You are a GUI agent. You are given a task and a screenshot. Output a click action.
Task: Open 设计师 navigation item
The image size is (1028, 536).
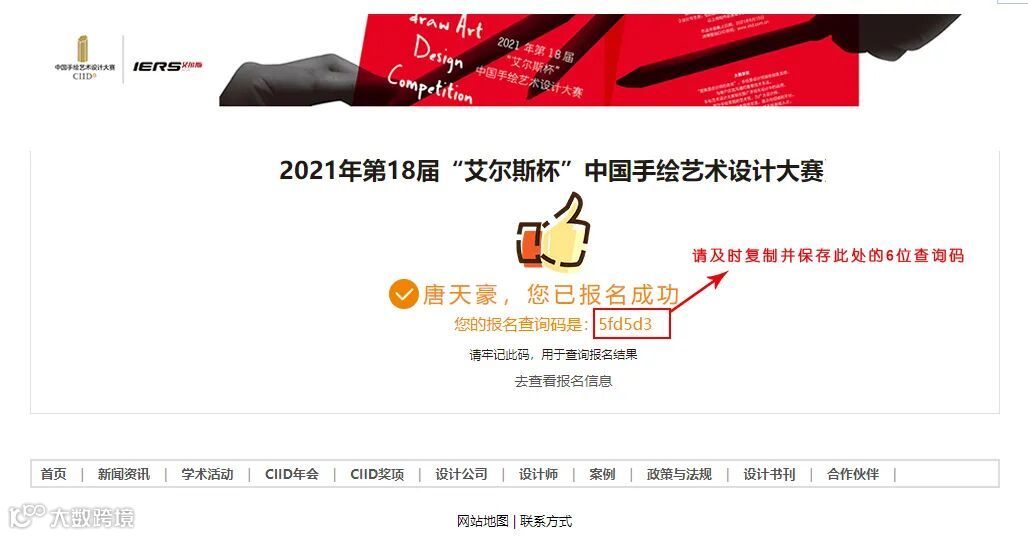pos(538,474)
